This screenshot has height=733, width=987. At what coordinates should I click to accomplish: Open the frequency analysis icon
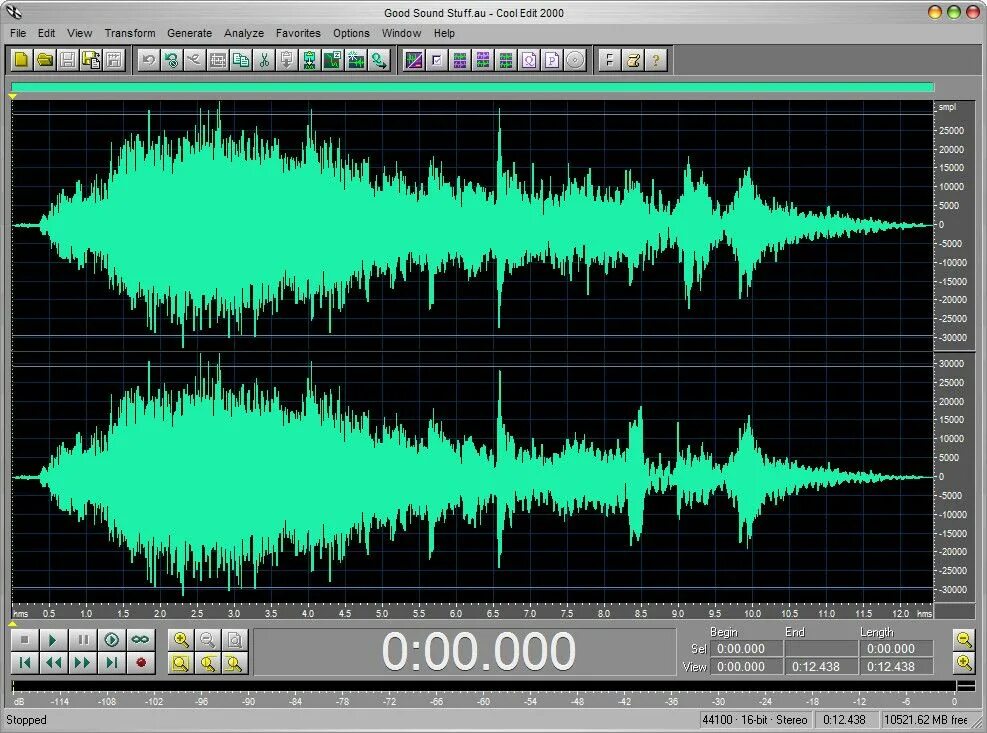click(529, 60)
